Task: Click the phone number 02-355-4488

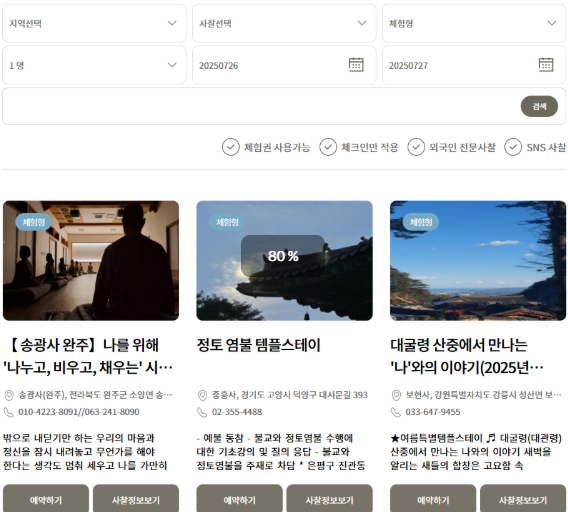Action: pos(237,412)
